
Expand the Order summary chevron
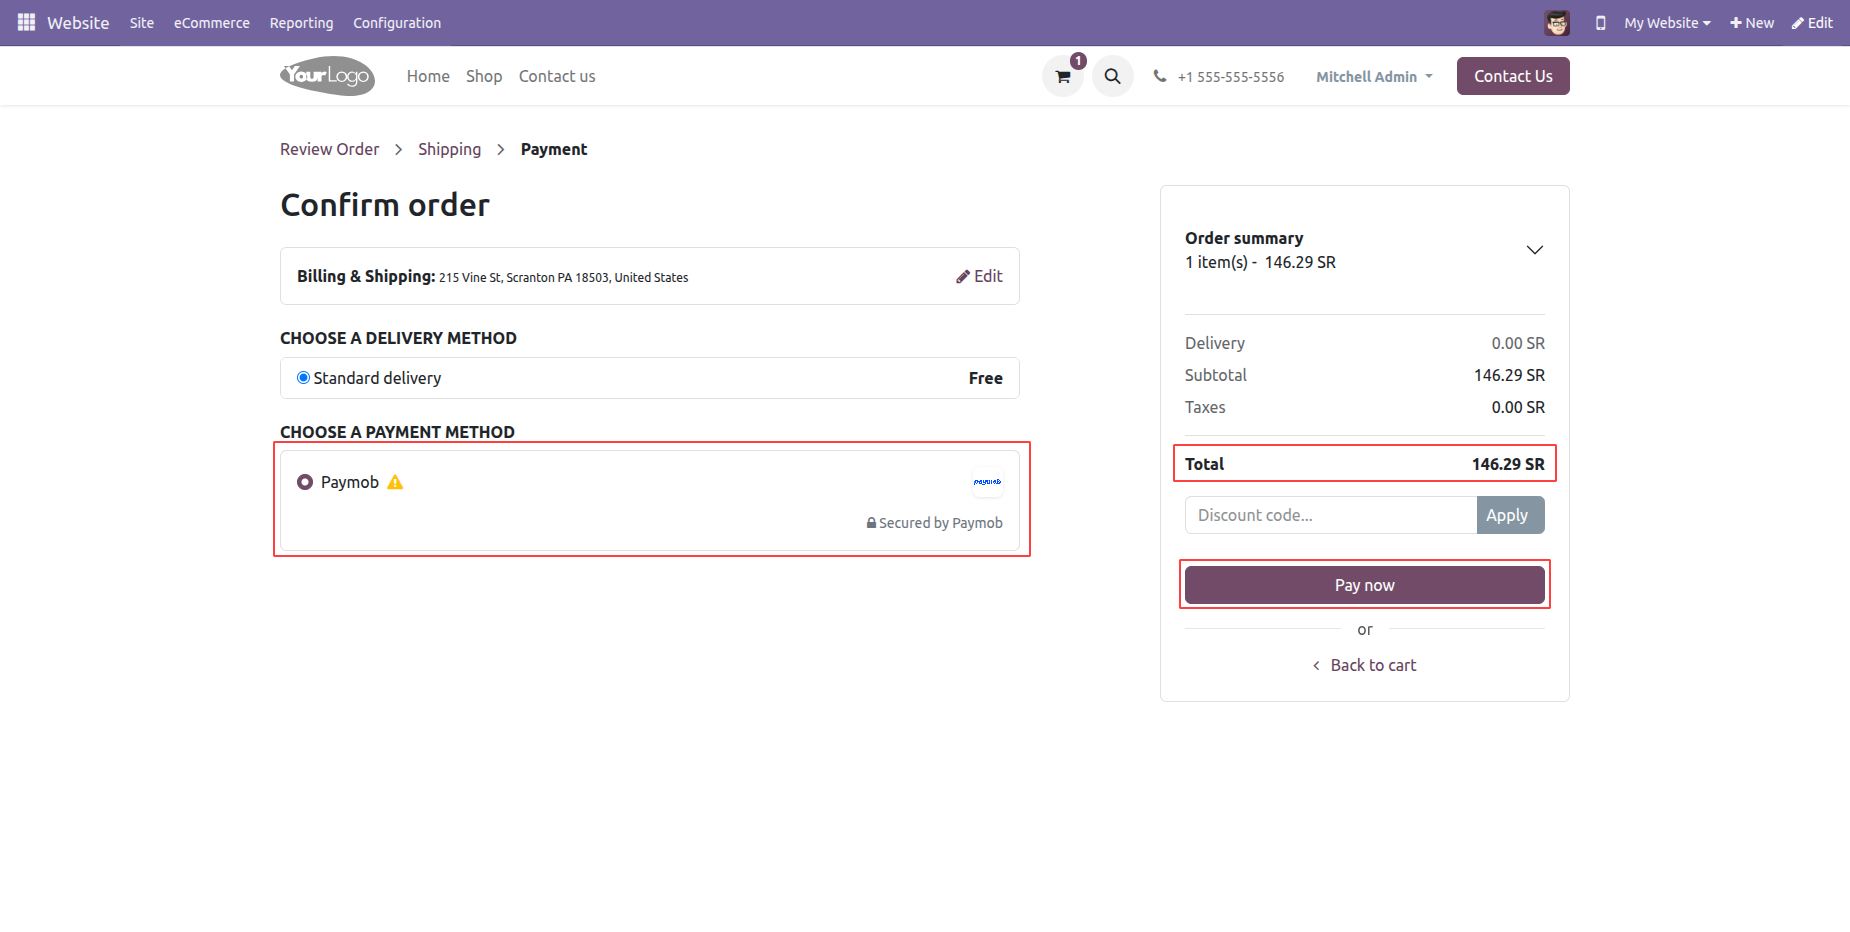[1534, 250]
